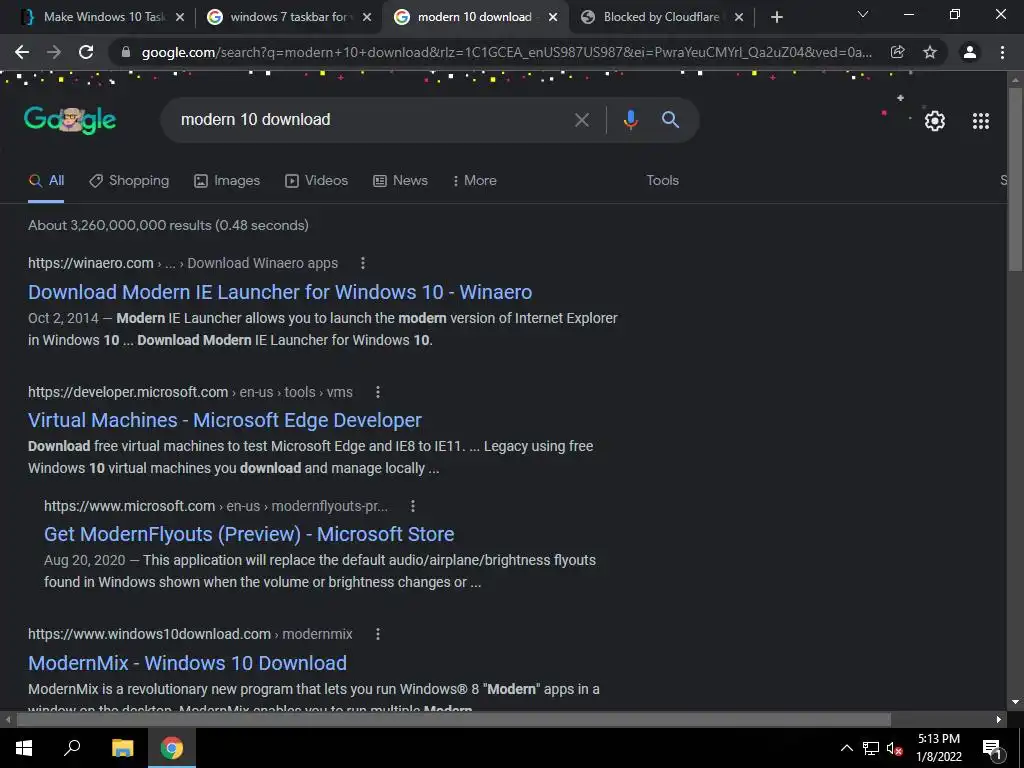Click the horizontal scrollbar right arrow
Image resolution: width=1024 pixels, height=768 pixels.
[x=999, y=720]
